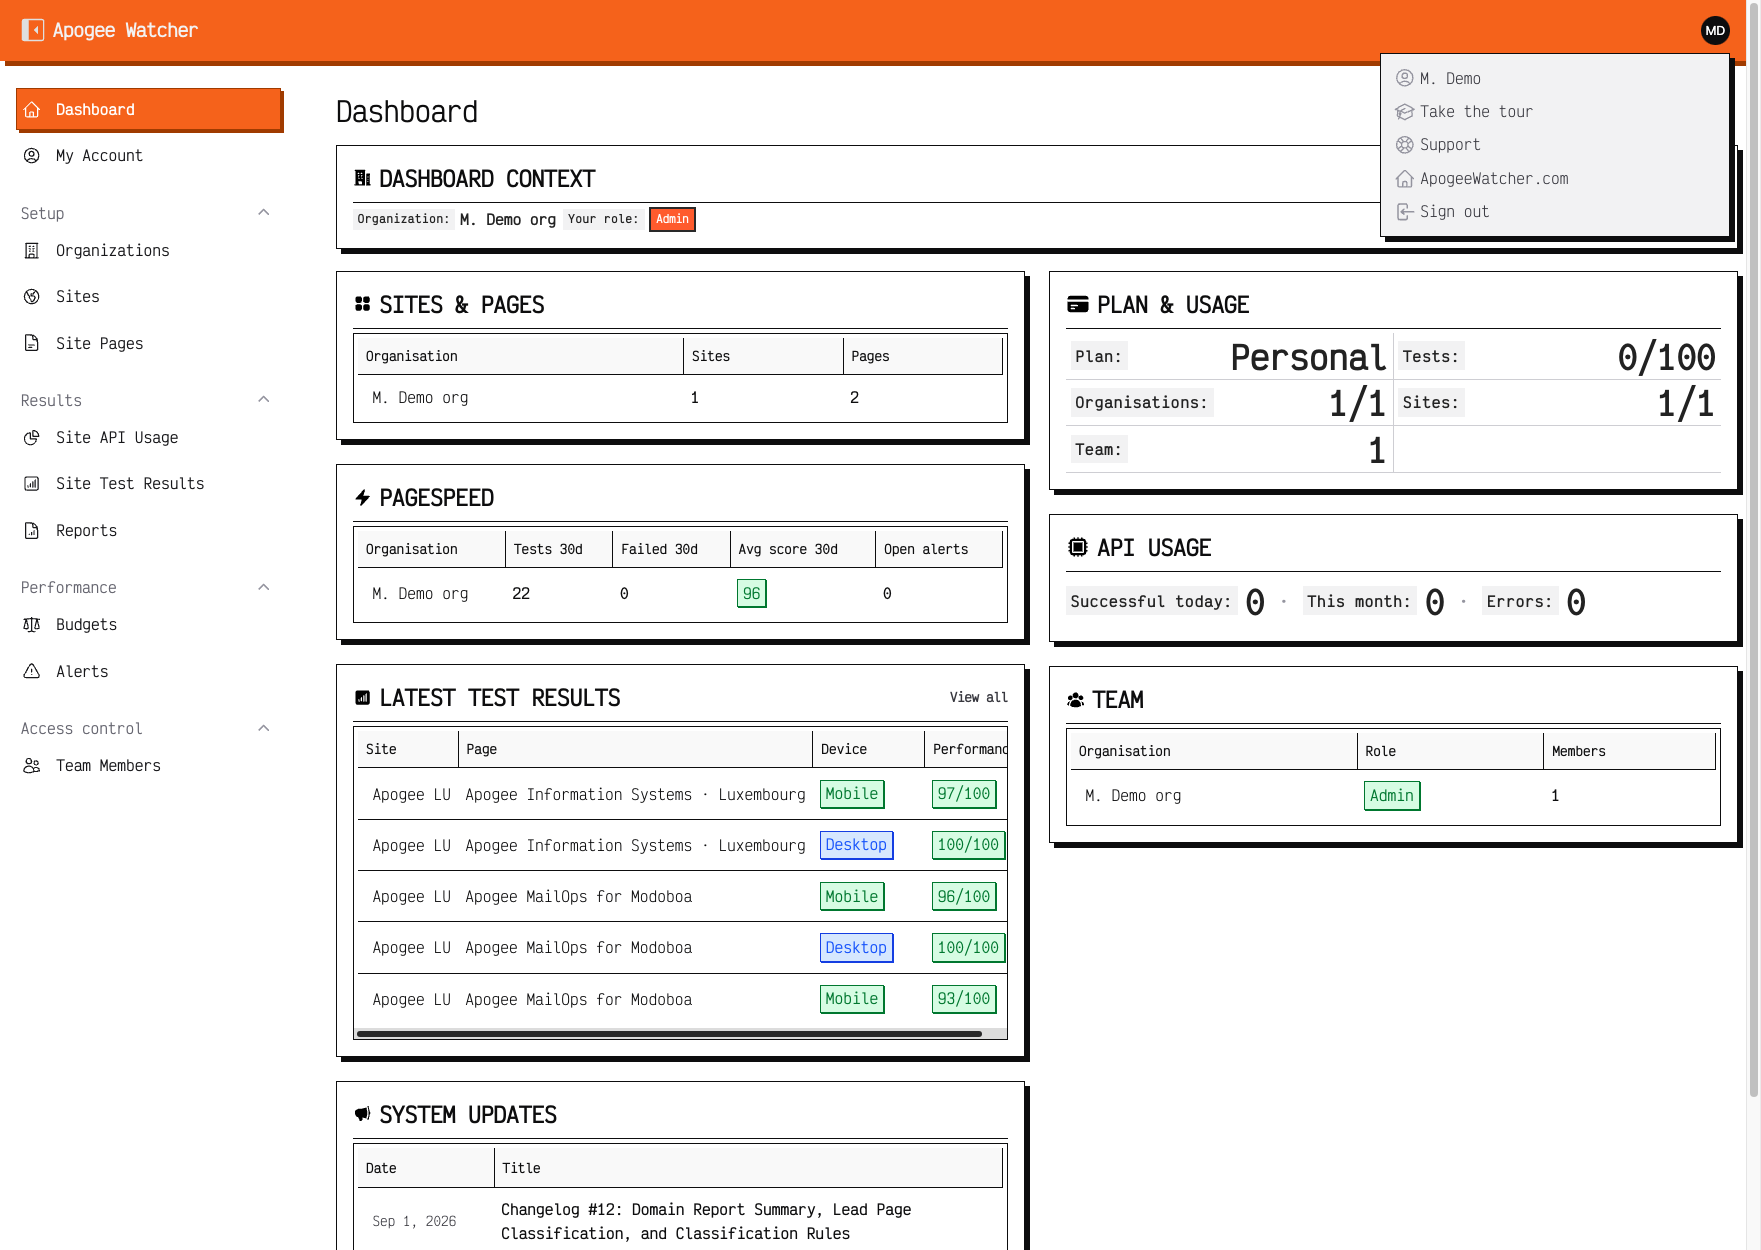This screenshot has height=1250, width=1761.
Task: Click the Sites globe icon in sidebar
Action: (32, 296)
